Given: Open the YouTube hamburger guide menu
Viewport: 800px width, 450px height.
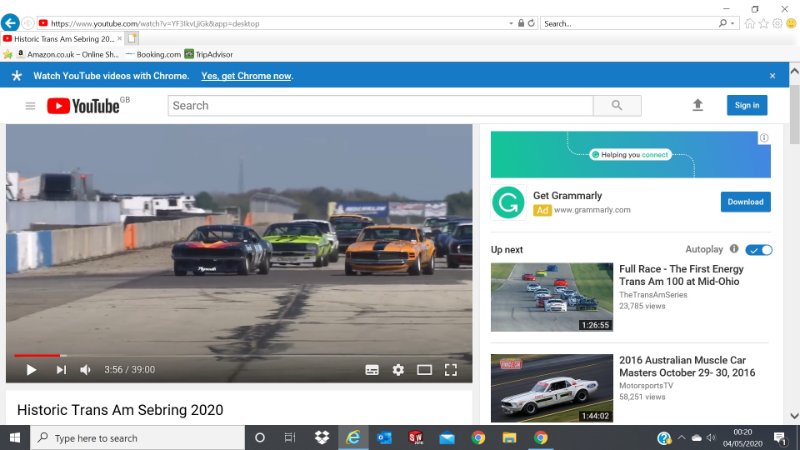Looking at the screenshot, I should tap(30, 106).
